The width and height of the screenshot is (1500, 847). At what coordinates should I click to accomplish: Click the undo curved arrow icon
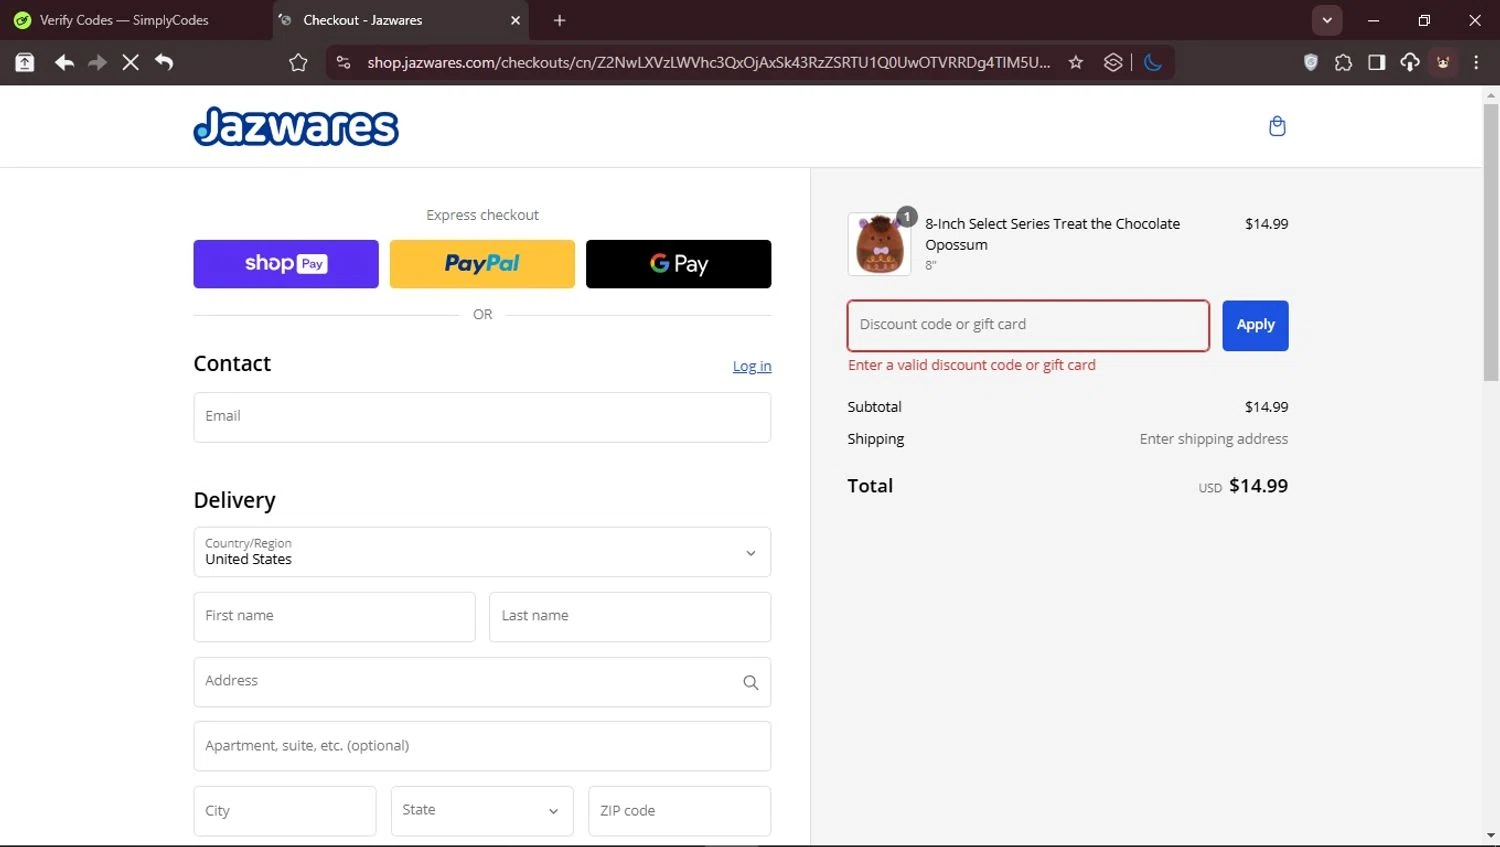coord(164,62)
